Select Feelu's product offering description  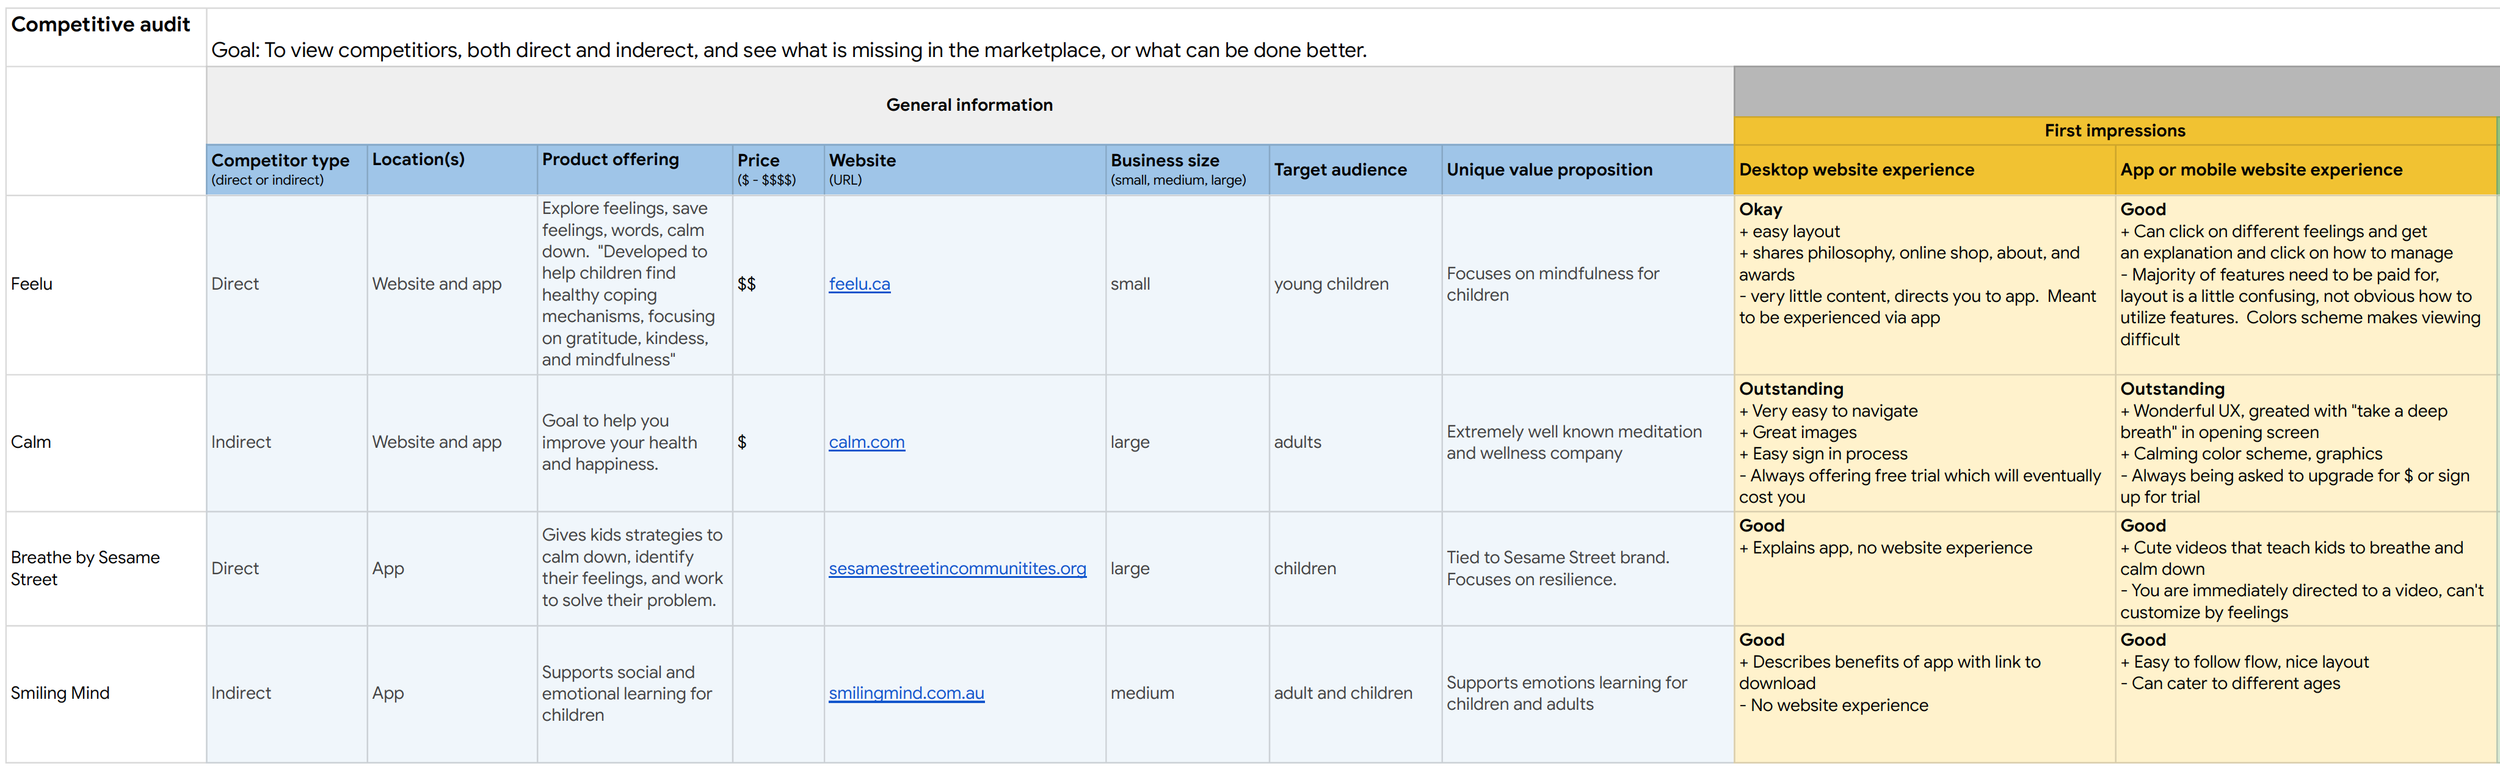point(635,284)
